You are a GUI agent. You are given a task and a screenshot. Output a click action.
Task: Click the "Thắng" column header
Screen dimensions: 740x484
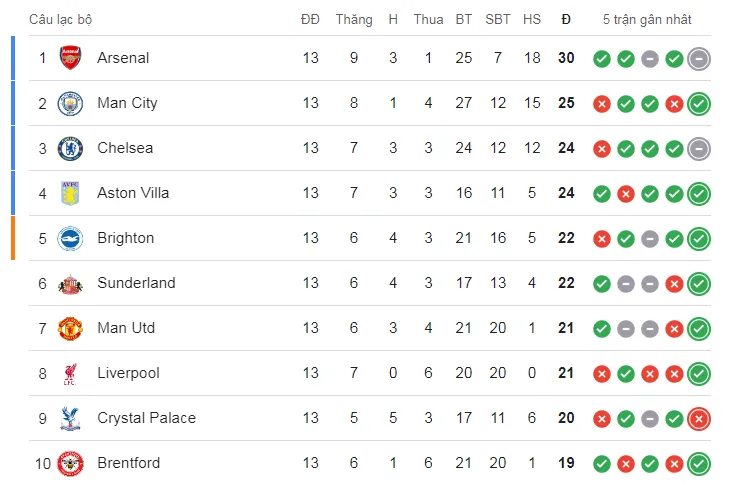(x=354, y=19)
